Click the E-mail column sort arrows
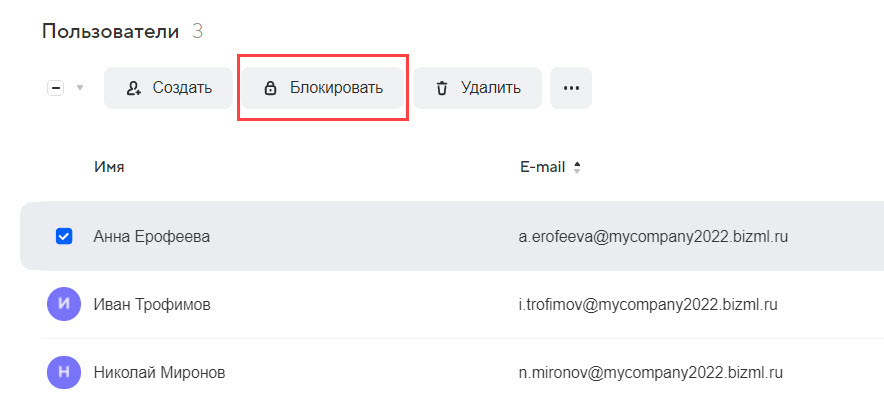Screen dimensions: 884x405 [x=576, y=168]
